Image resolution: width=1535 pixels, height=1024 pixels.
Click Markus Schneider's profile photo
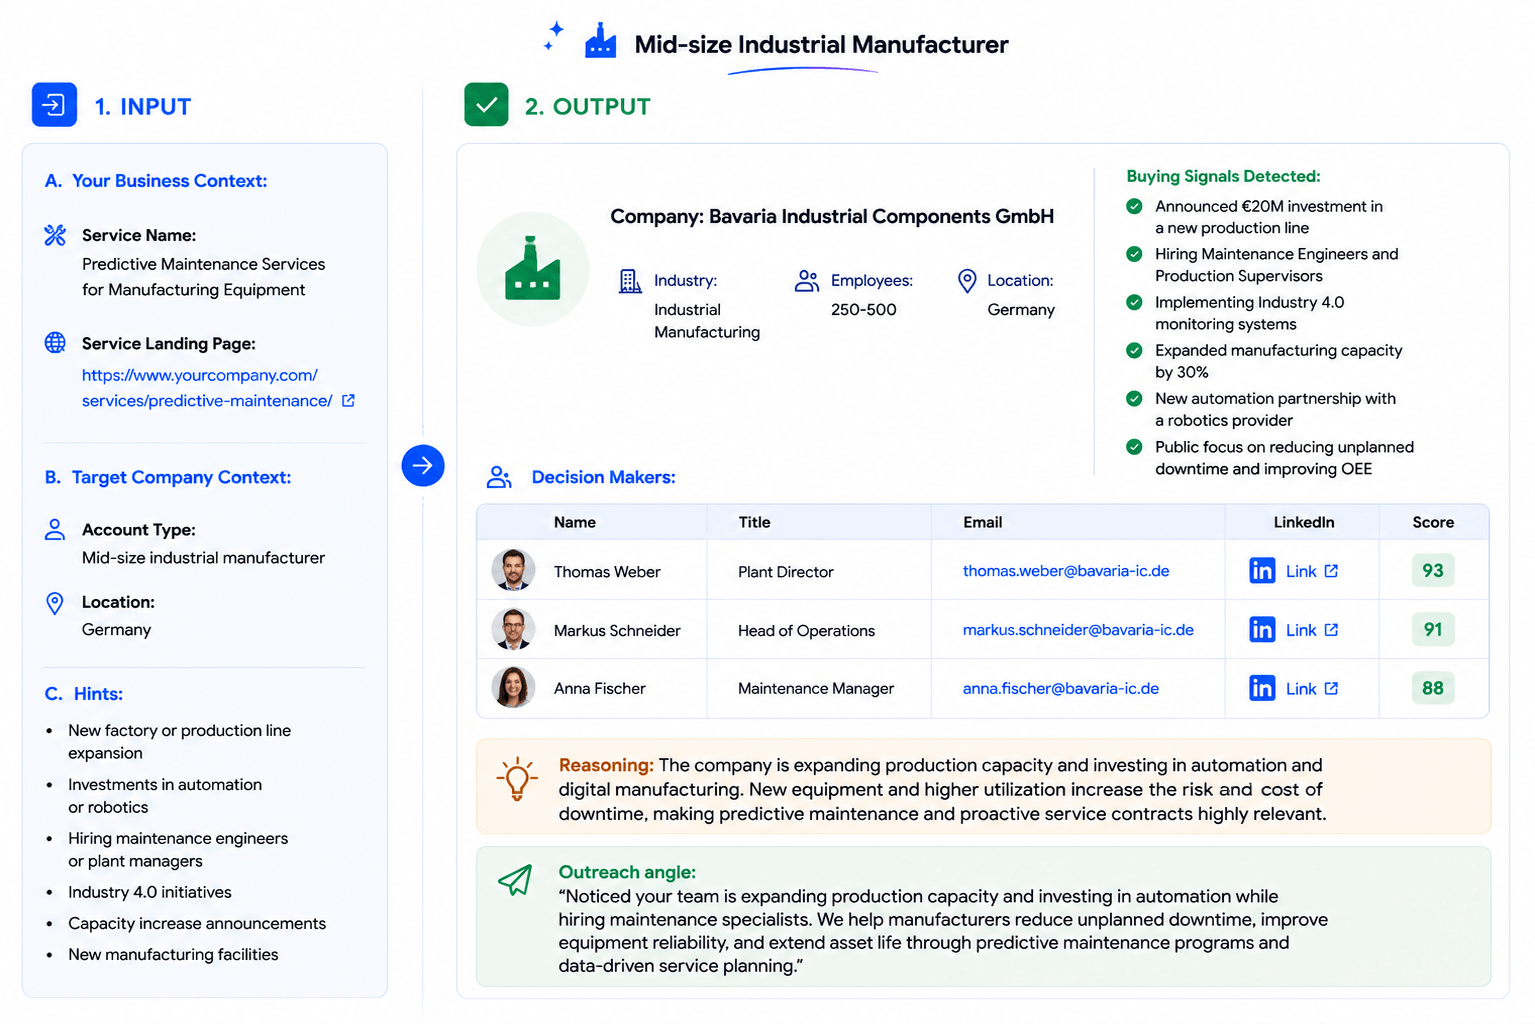(x=513, y=629)
